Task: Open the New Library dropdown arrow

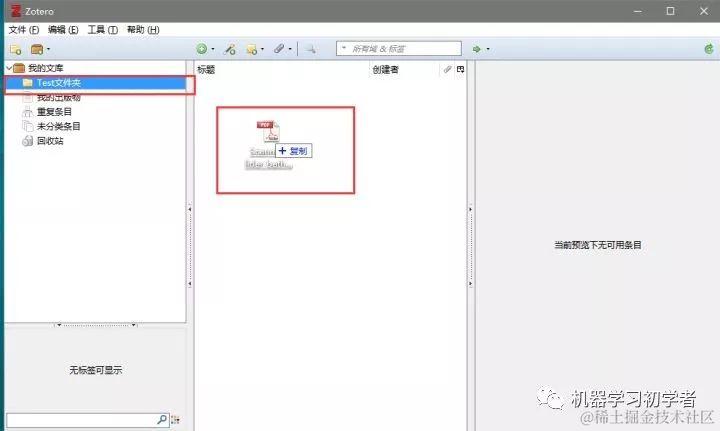Action: tap(48, 49)
